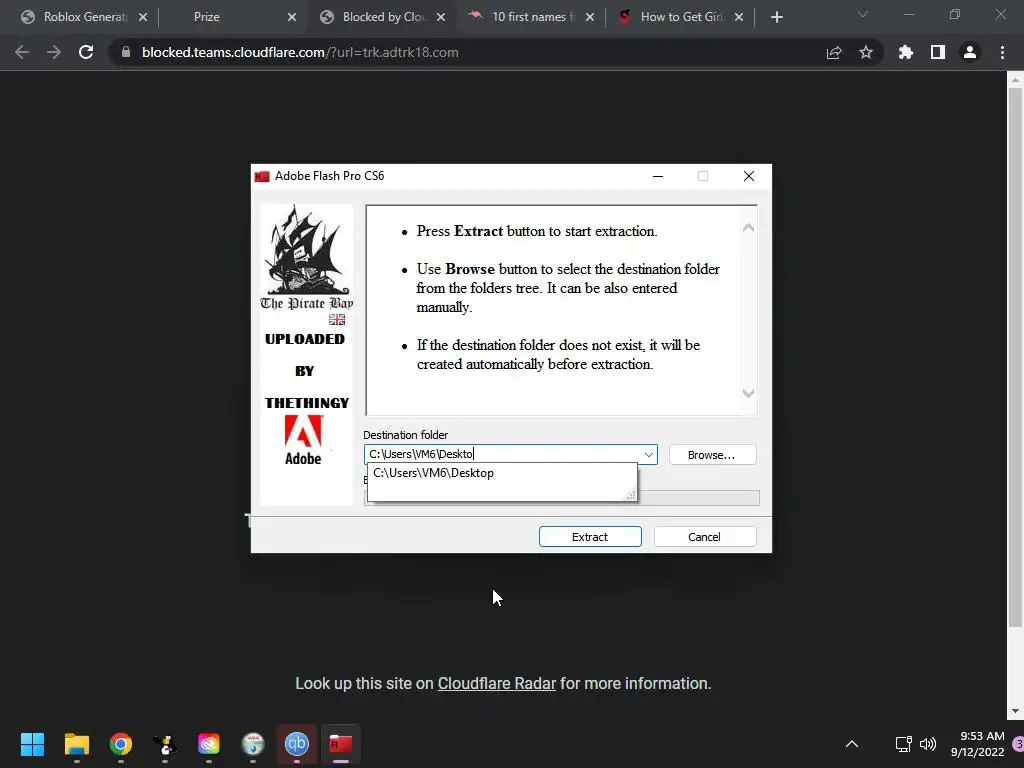Screen dimensions: 1024x768
Task: Click the address bar URL
Action: point(300,52)
